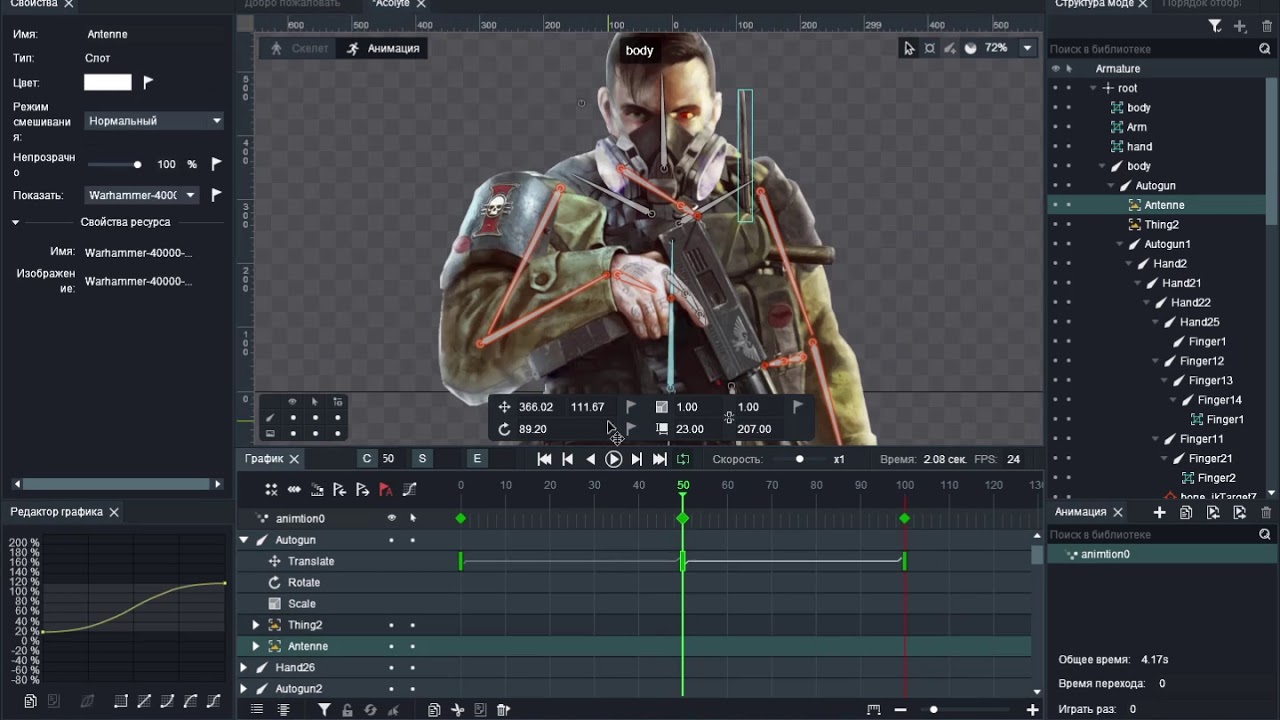Image resolution: width=1280 pixels, height=720 pixels.
Task: Click the white color swatch for Цвет
Action: [x=108, y=82]
